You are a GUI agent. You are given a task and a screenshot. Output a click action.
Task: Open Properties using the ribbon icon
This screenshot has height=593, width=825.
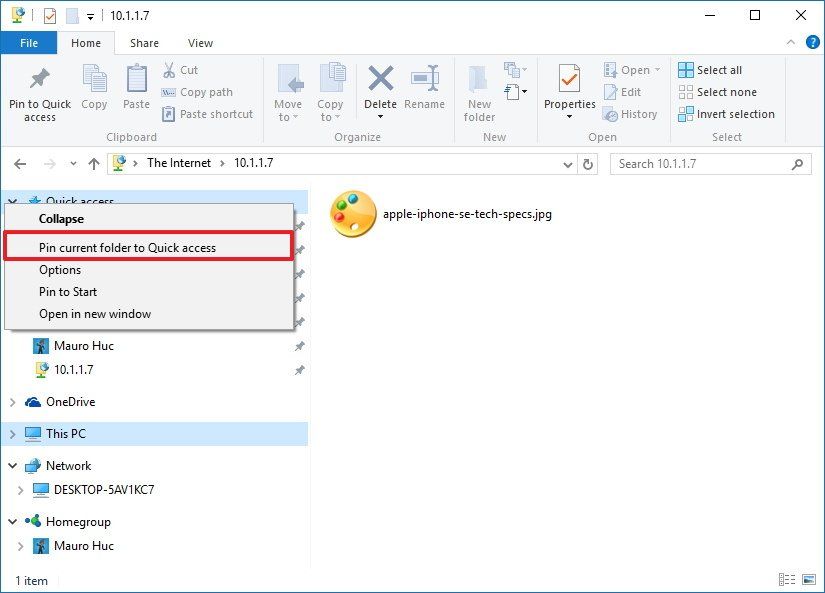(x=569, y=90)
